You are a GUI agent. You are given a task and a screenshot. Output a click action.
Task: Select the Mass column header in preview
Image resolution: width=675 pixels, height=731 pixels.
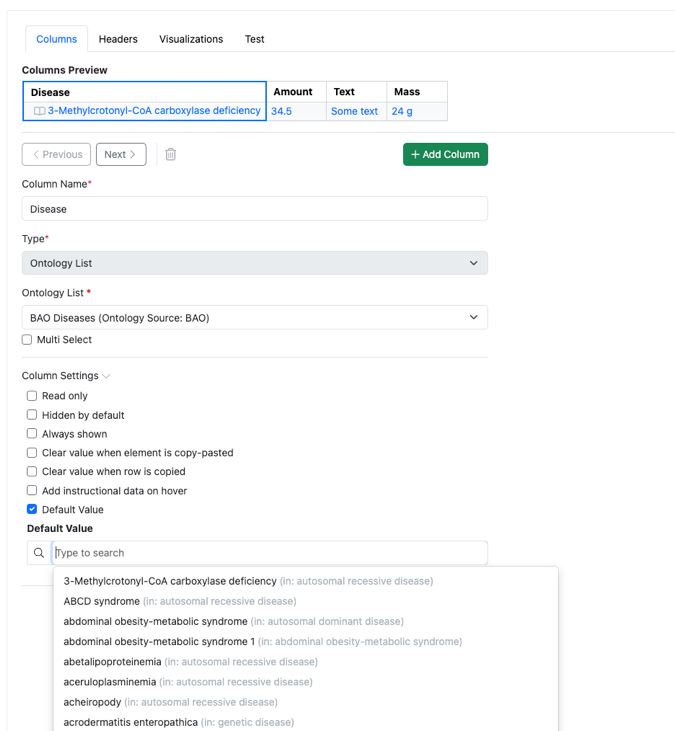[417, 92]
